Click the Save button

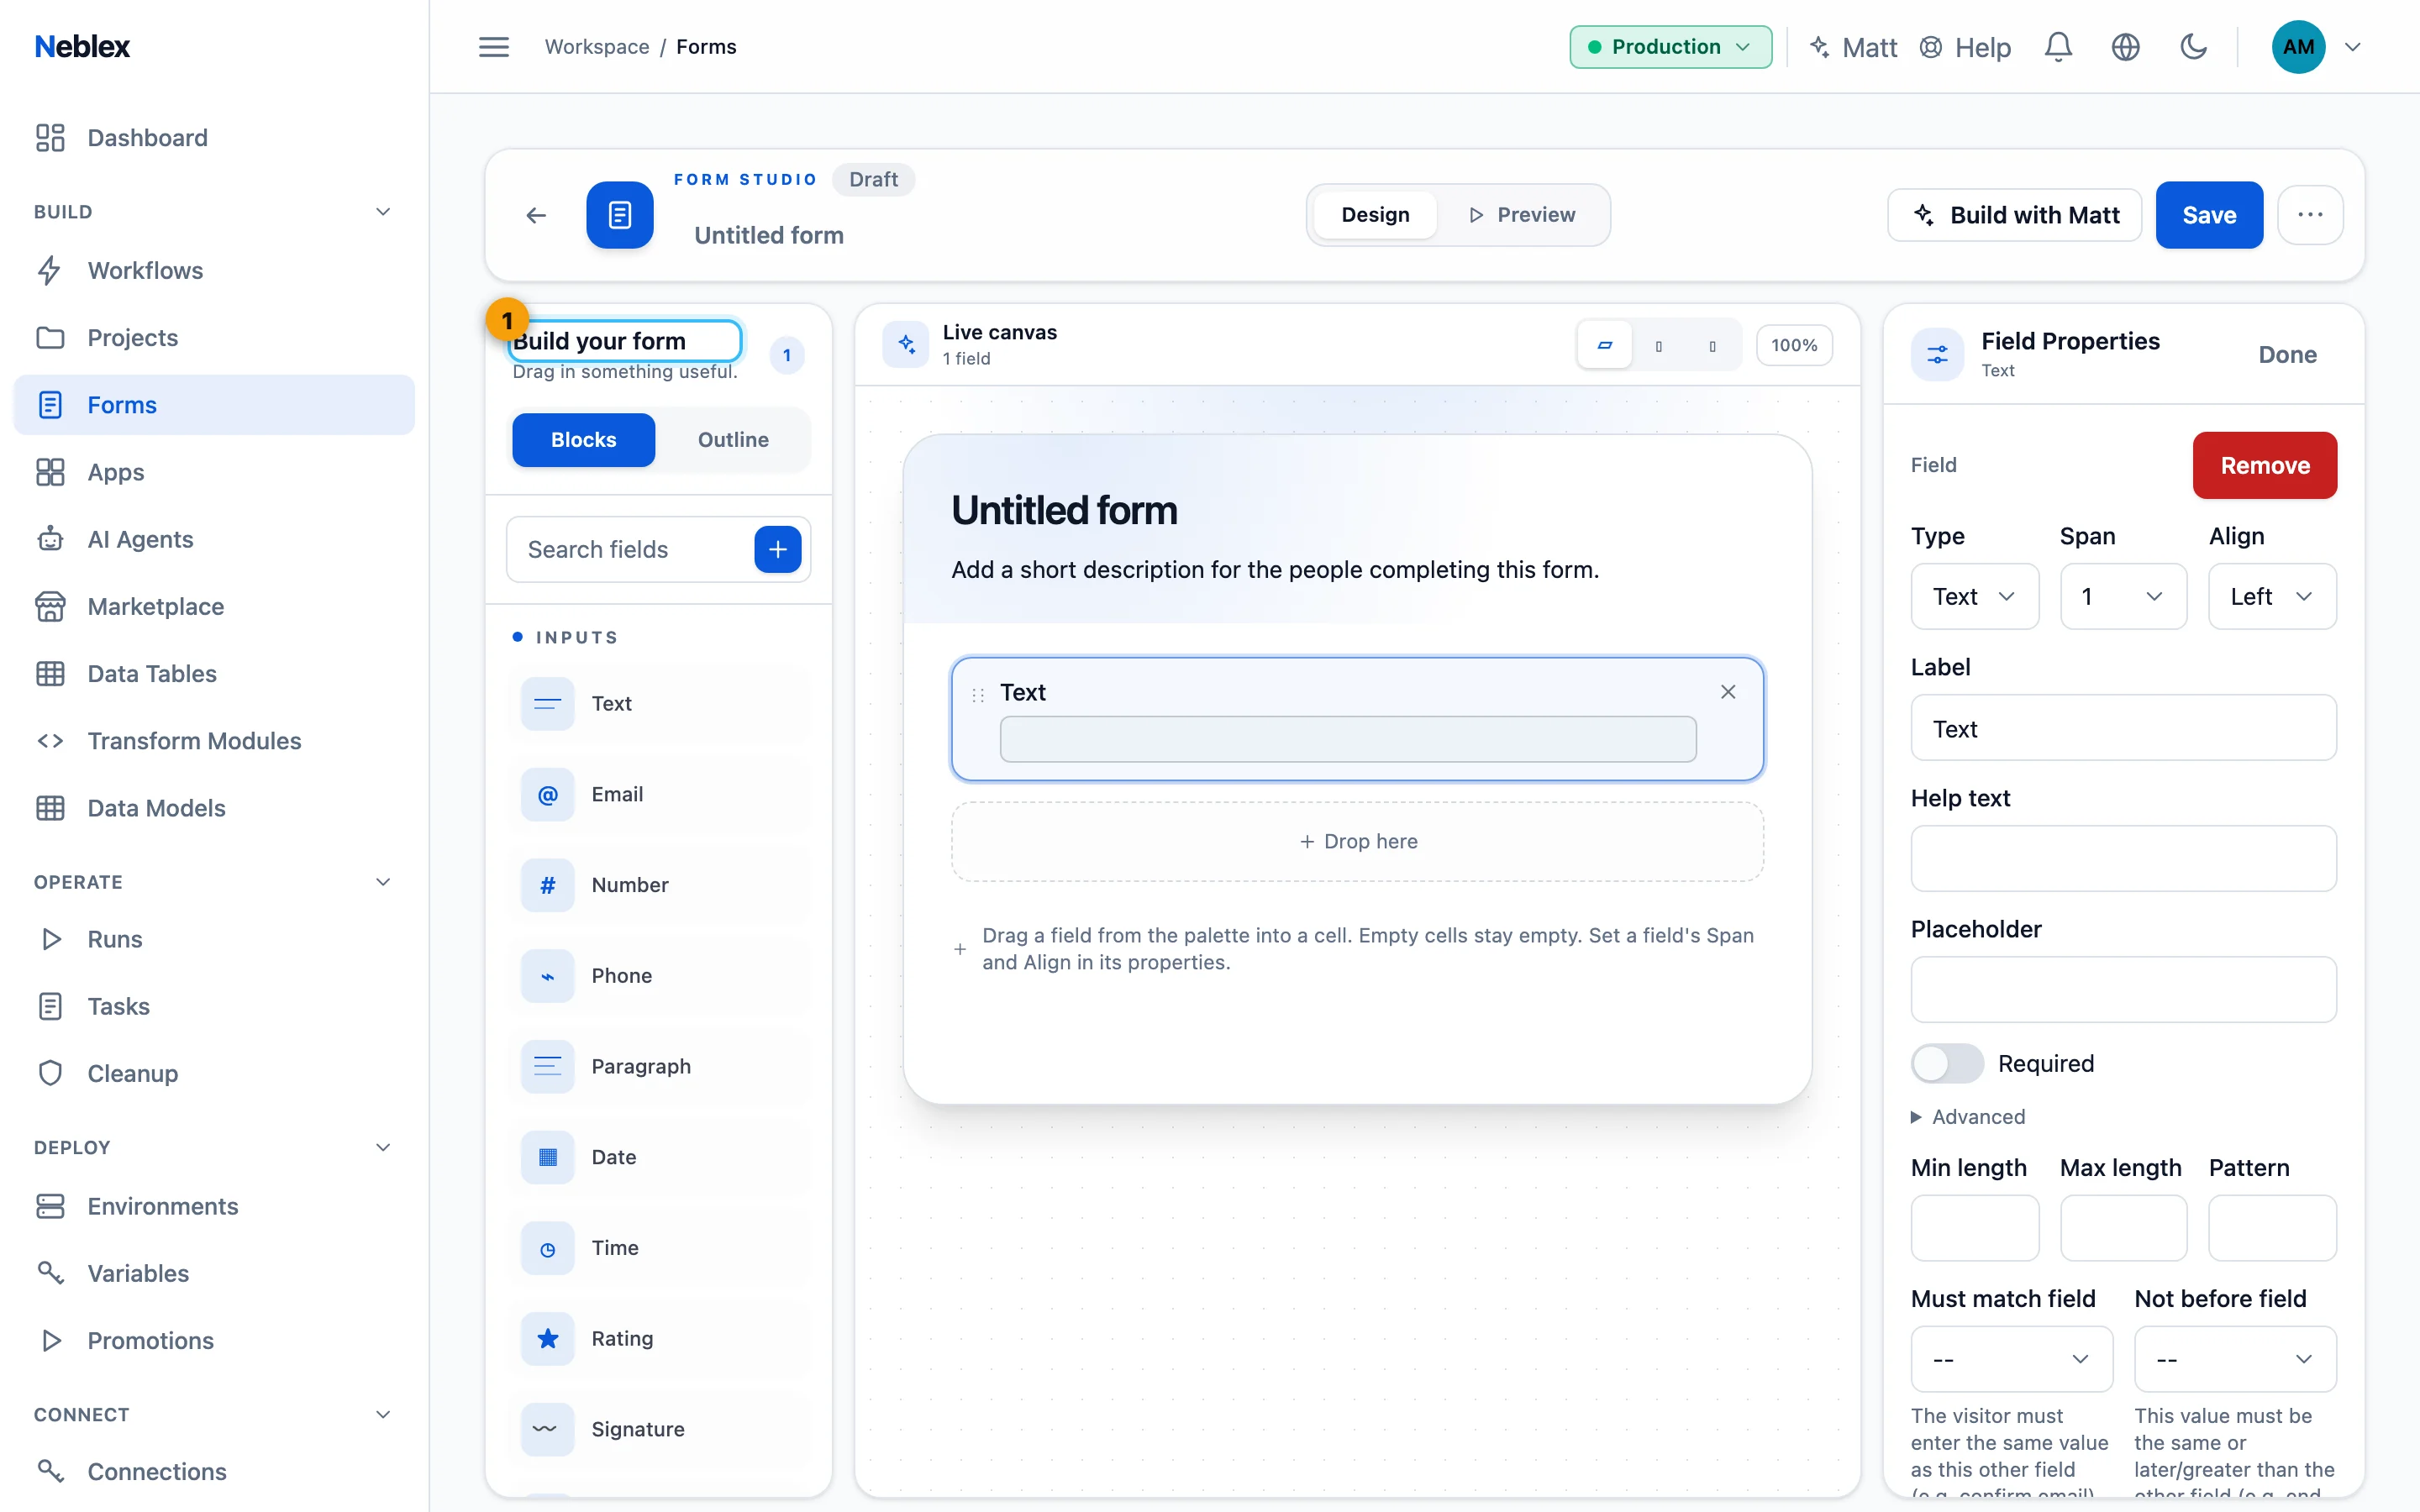pos(2209,215)
